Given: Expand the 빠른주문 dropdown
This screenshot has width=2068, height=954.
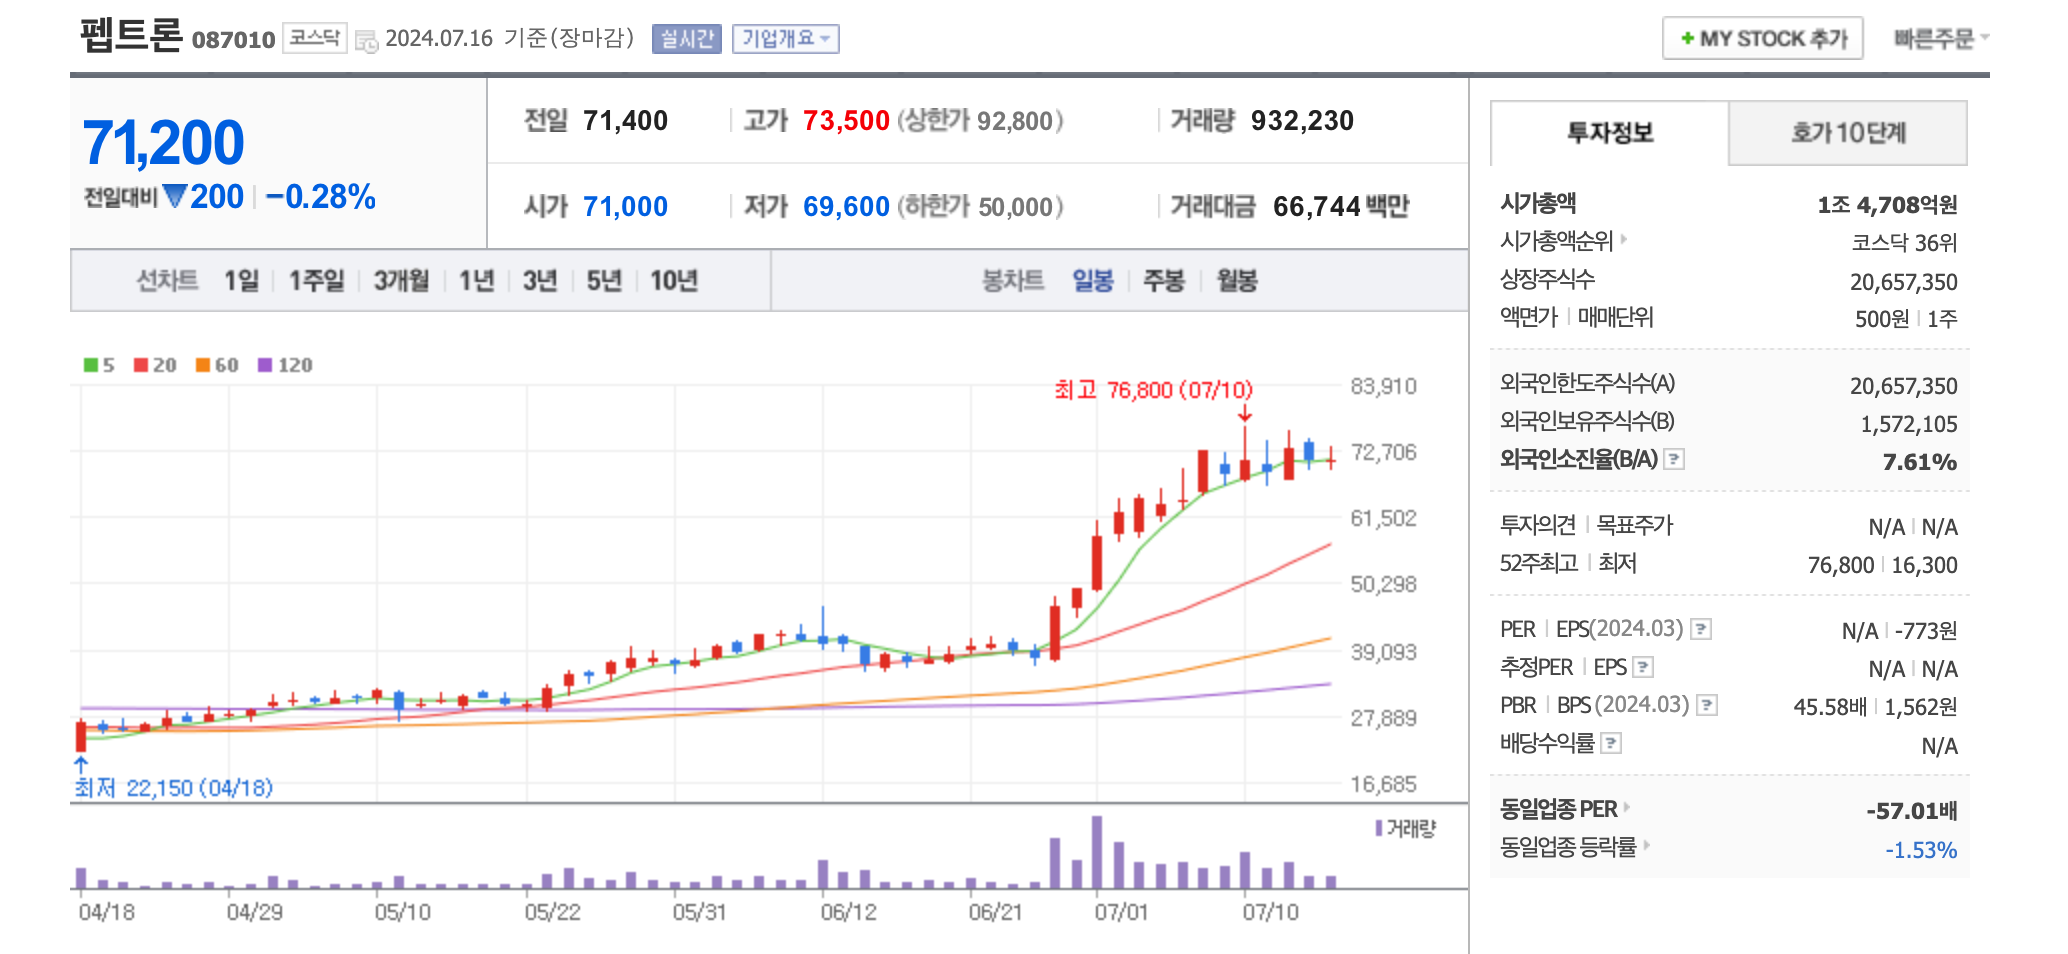Looking at the screenshot, I should pyautogui.click(x=1938, y=36).
